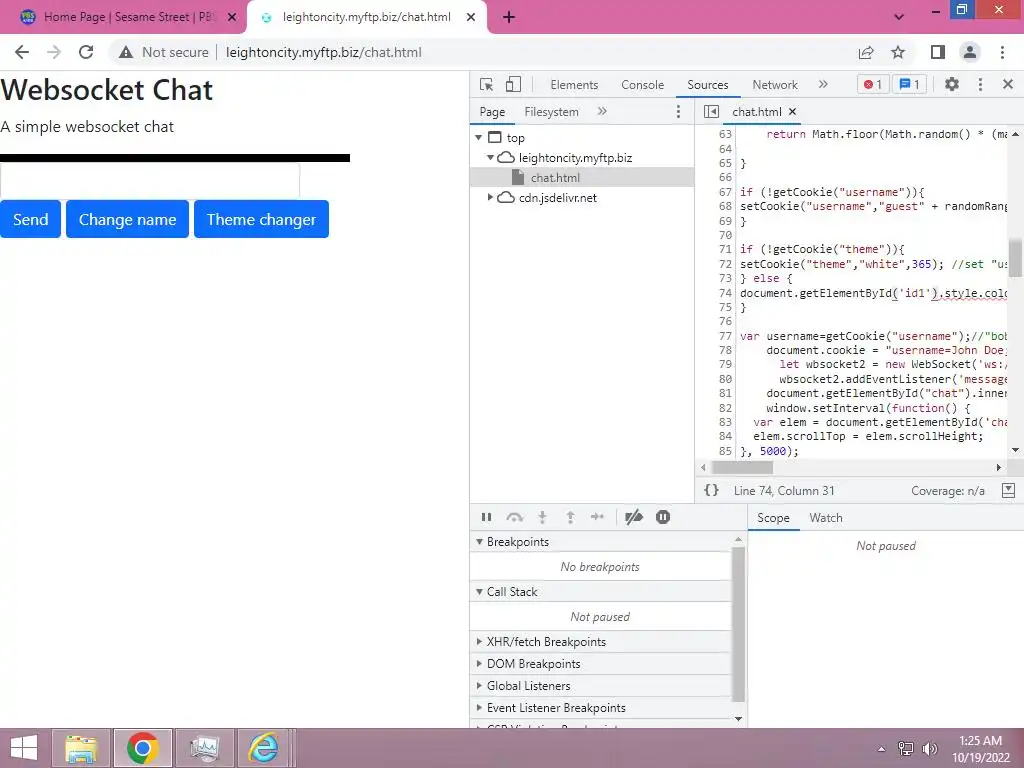The height and width of the screenshot is (768, 1024).
Task: Select the Page navigator tab
Action: tap(492, 112)
